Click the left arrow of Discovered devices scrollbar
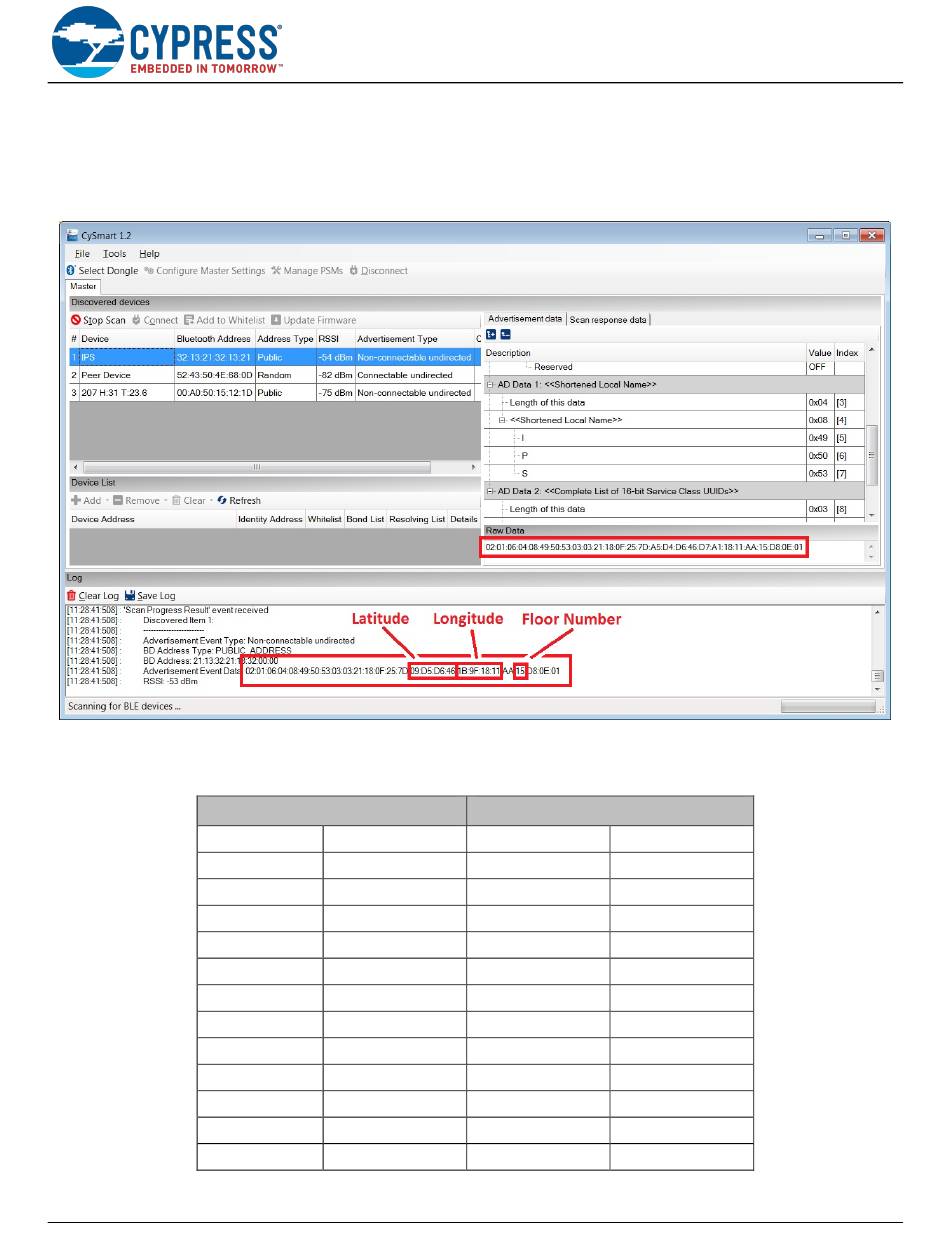The width and height of the screenshot is (950, 1254). [75, 467]
